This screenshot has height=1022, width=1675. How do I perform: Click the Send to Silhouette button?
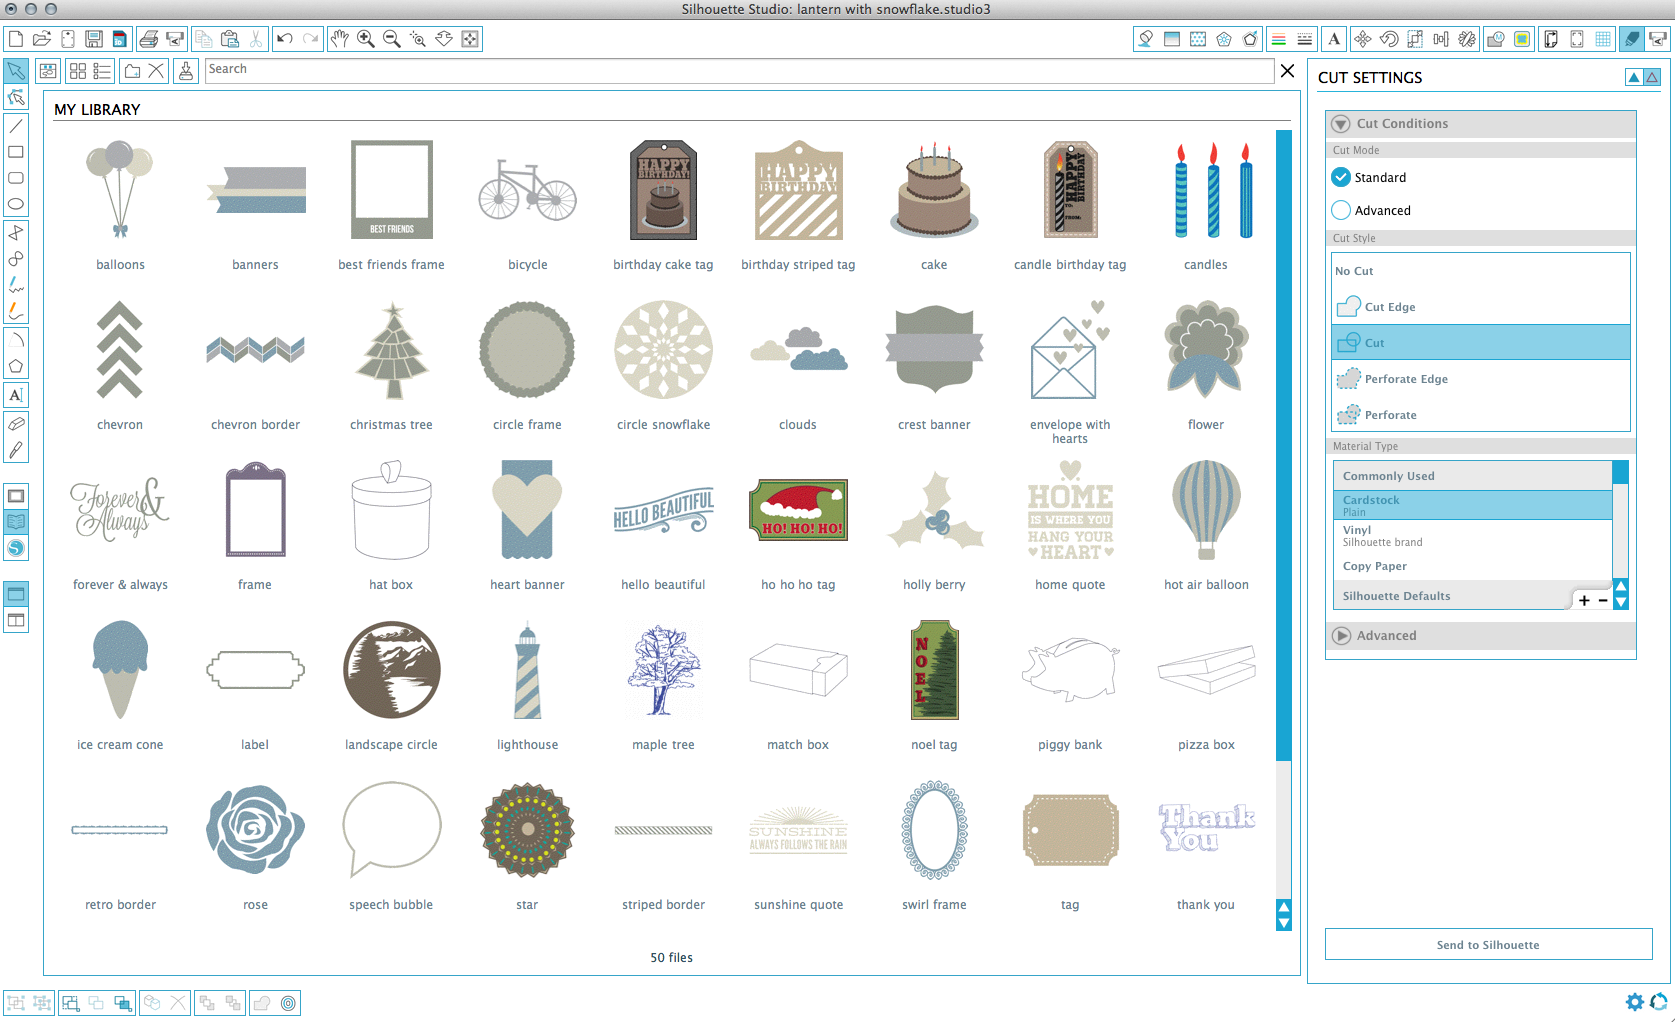1488,944
